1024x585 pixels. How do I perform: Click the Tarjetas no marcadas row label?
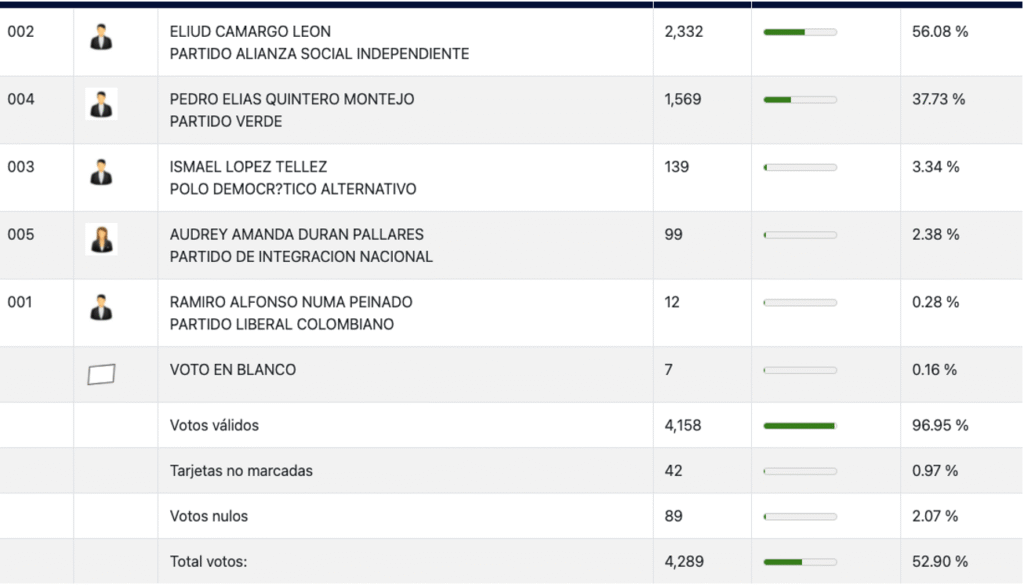[241, 471]
